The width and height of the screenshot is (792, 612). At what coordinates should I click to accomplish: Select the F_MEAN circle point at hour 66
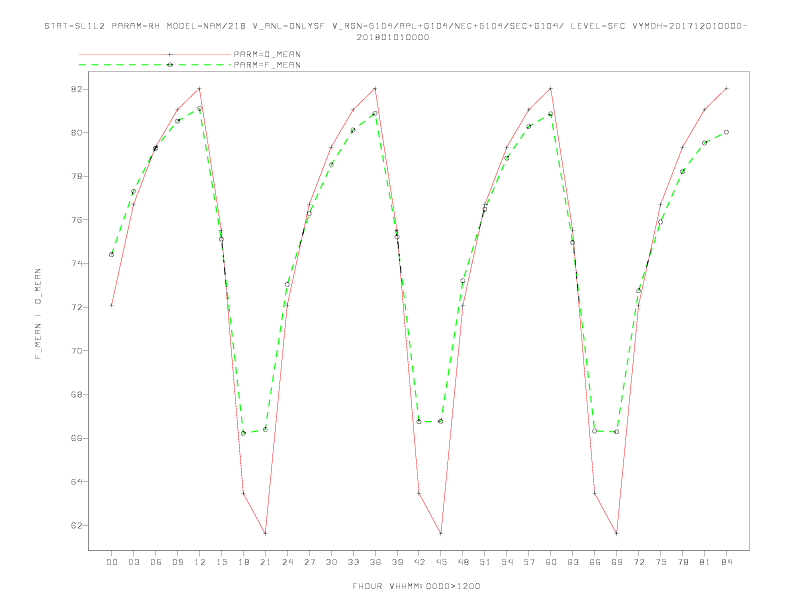(595, 431)
